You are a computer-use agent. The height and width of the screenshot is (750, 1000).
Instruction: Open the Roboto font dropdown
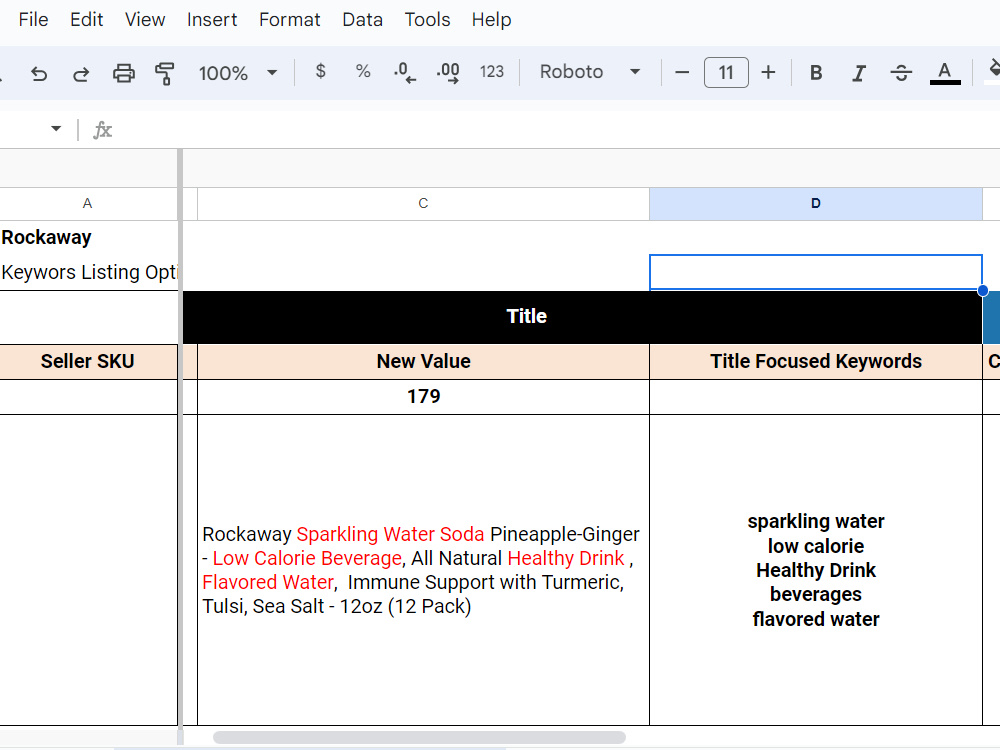click(589, 71)
